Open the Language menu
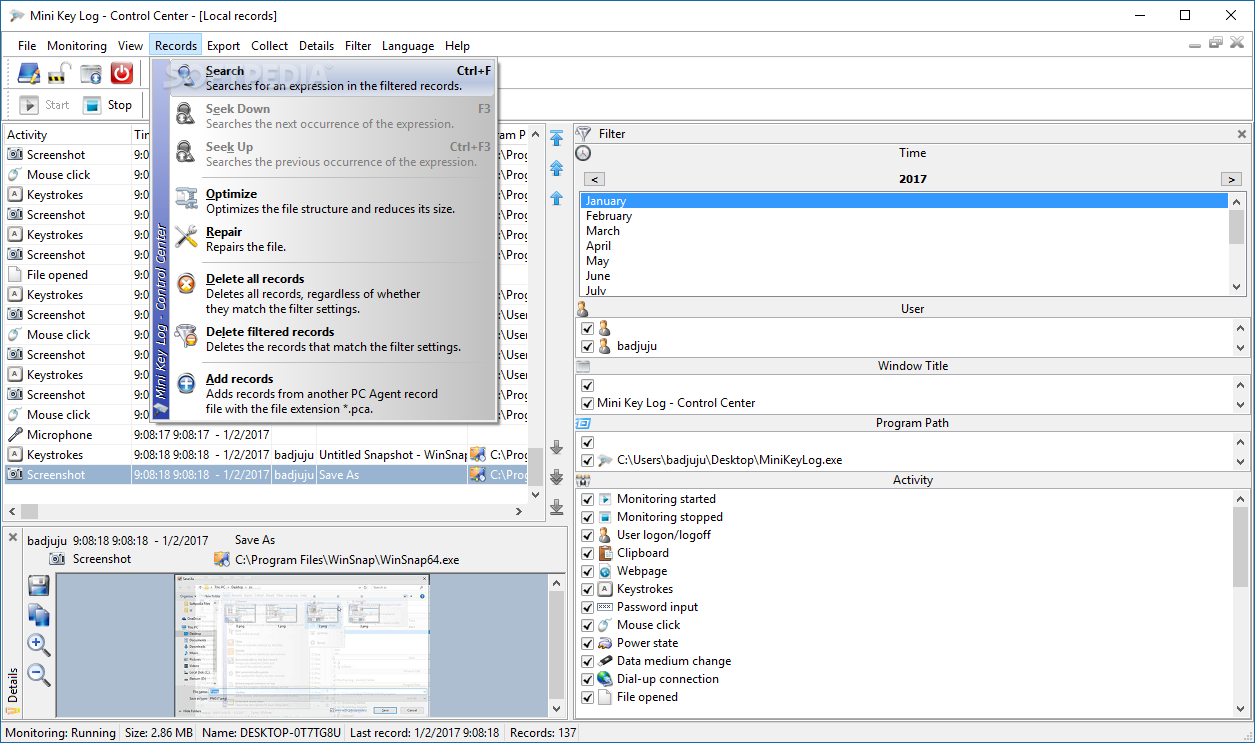1255x743 pixels. (x=408, y=46)
